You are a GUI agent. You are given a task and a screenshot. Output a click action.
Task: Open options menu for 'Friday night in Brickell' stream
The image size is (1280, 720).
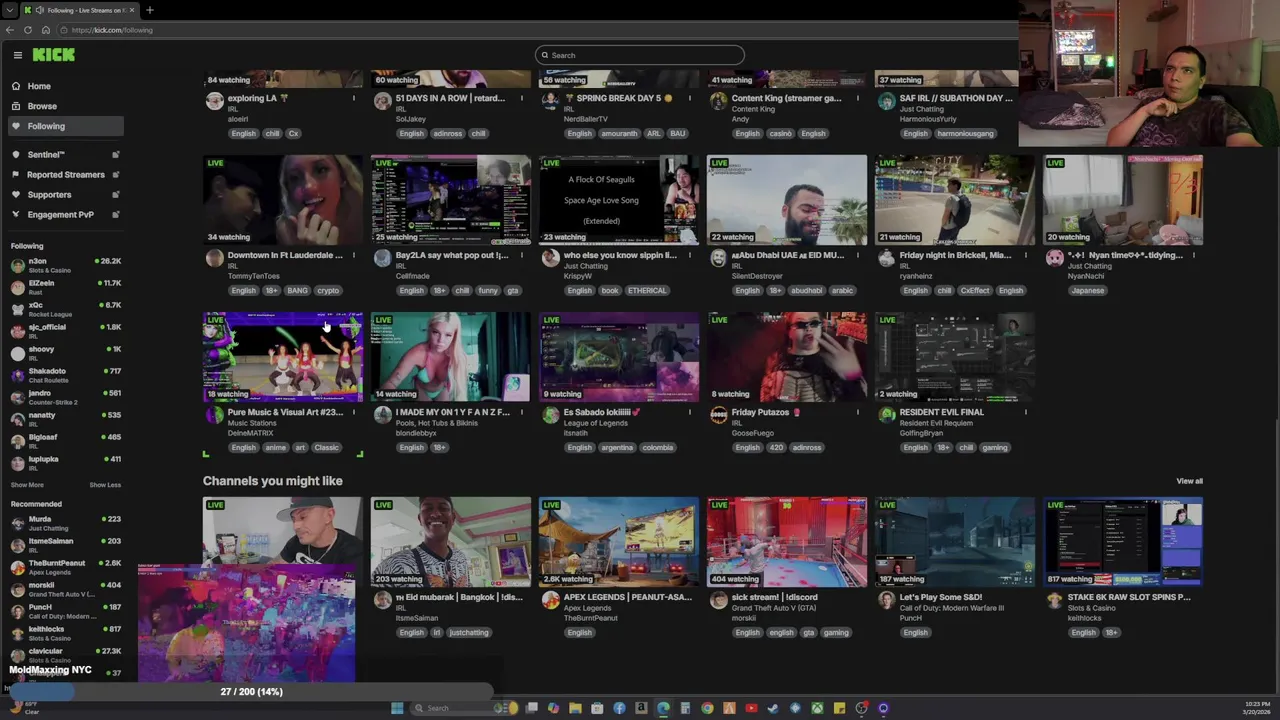point(1025,255)
